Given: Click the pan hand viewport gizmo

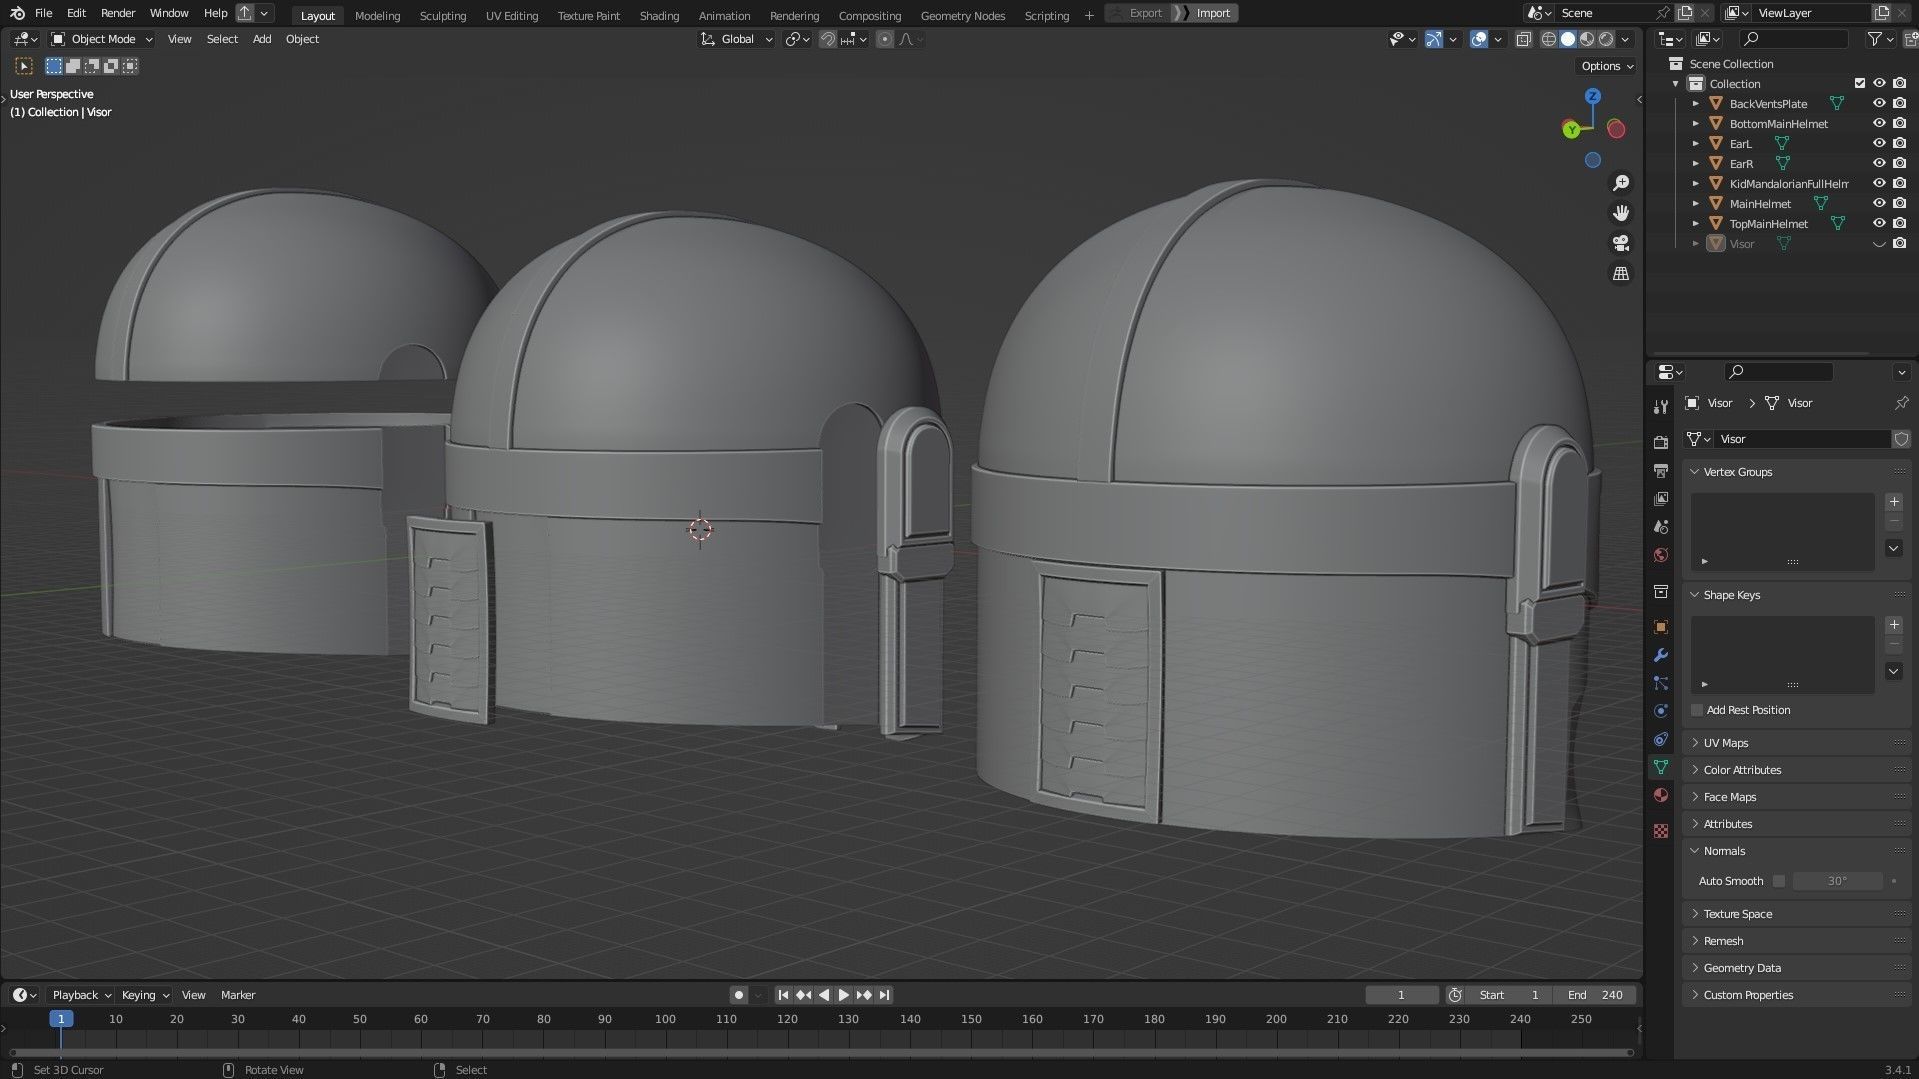Looking at the screenshot, I should pyautogui.click(x=1621, y=213).
